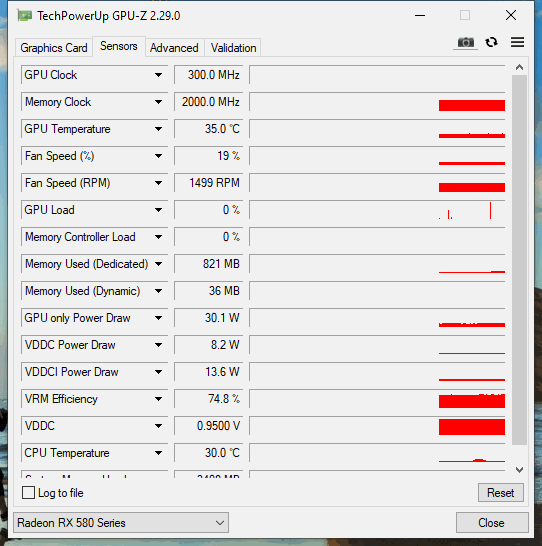Click the Memory Clock history graph
542x546 pixels.
pos(377,102)
